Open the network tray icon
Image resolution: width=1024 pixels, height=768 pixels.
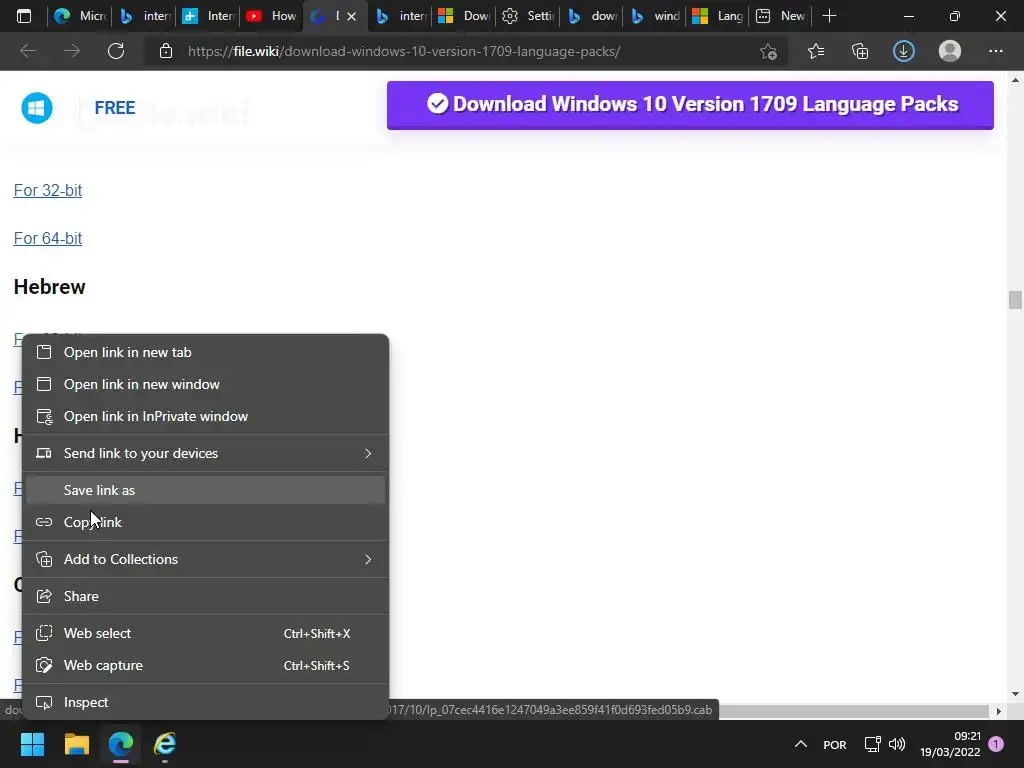(x=872, y=744)
